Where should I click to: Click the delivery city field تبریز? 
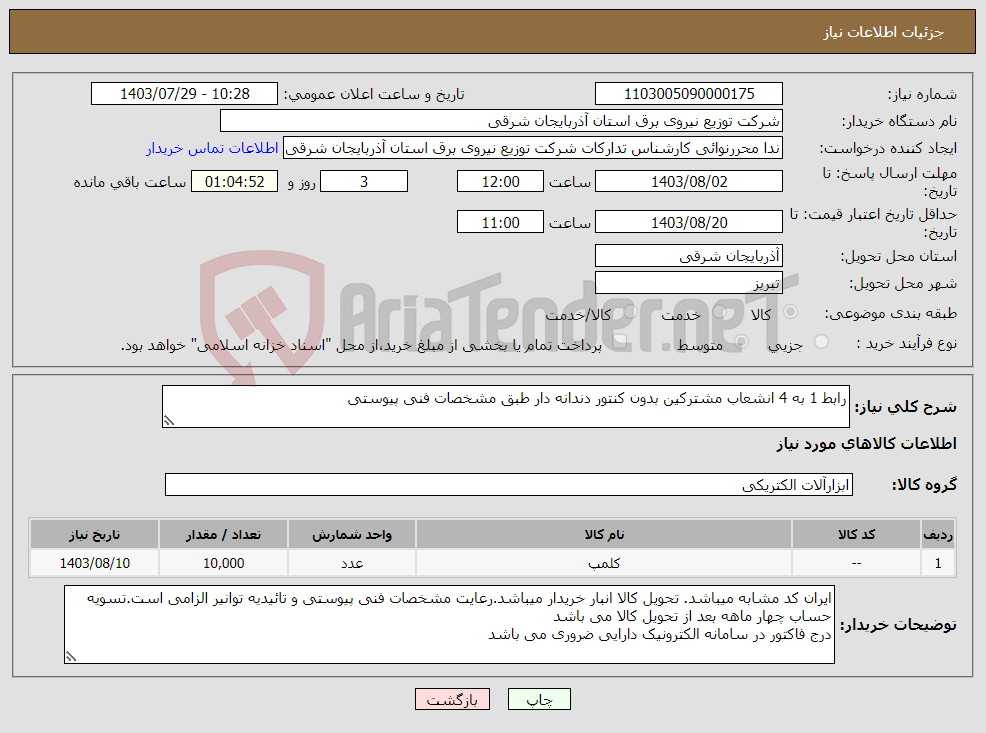689,283
